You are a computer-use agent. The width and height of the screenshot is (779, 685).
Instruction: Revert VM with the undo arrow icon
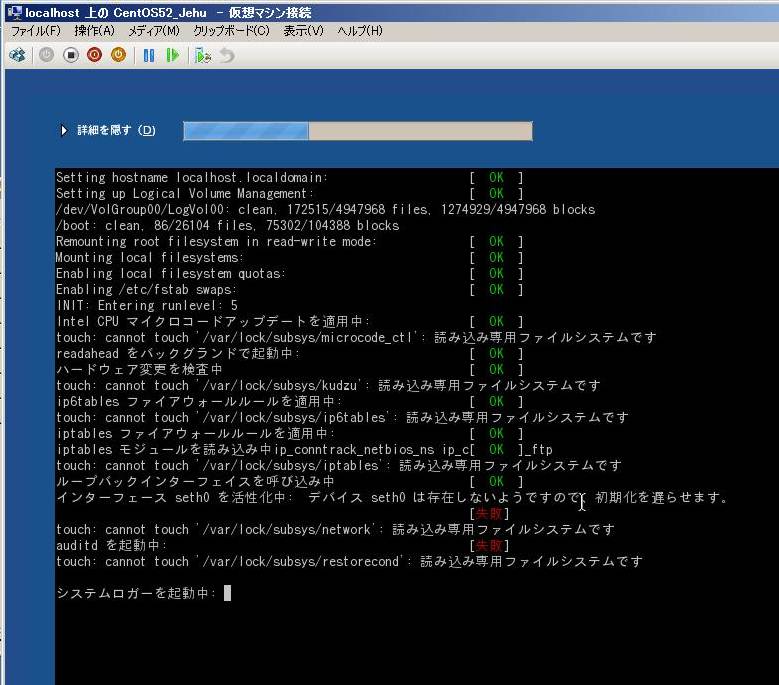(x=227, y=55)
